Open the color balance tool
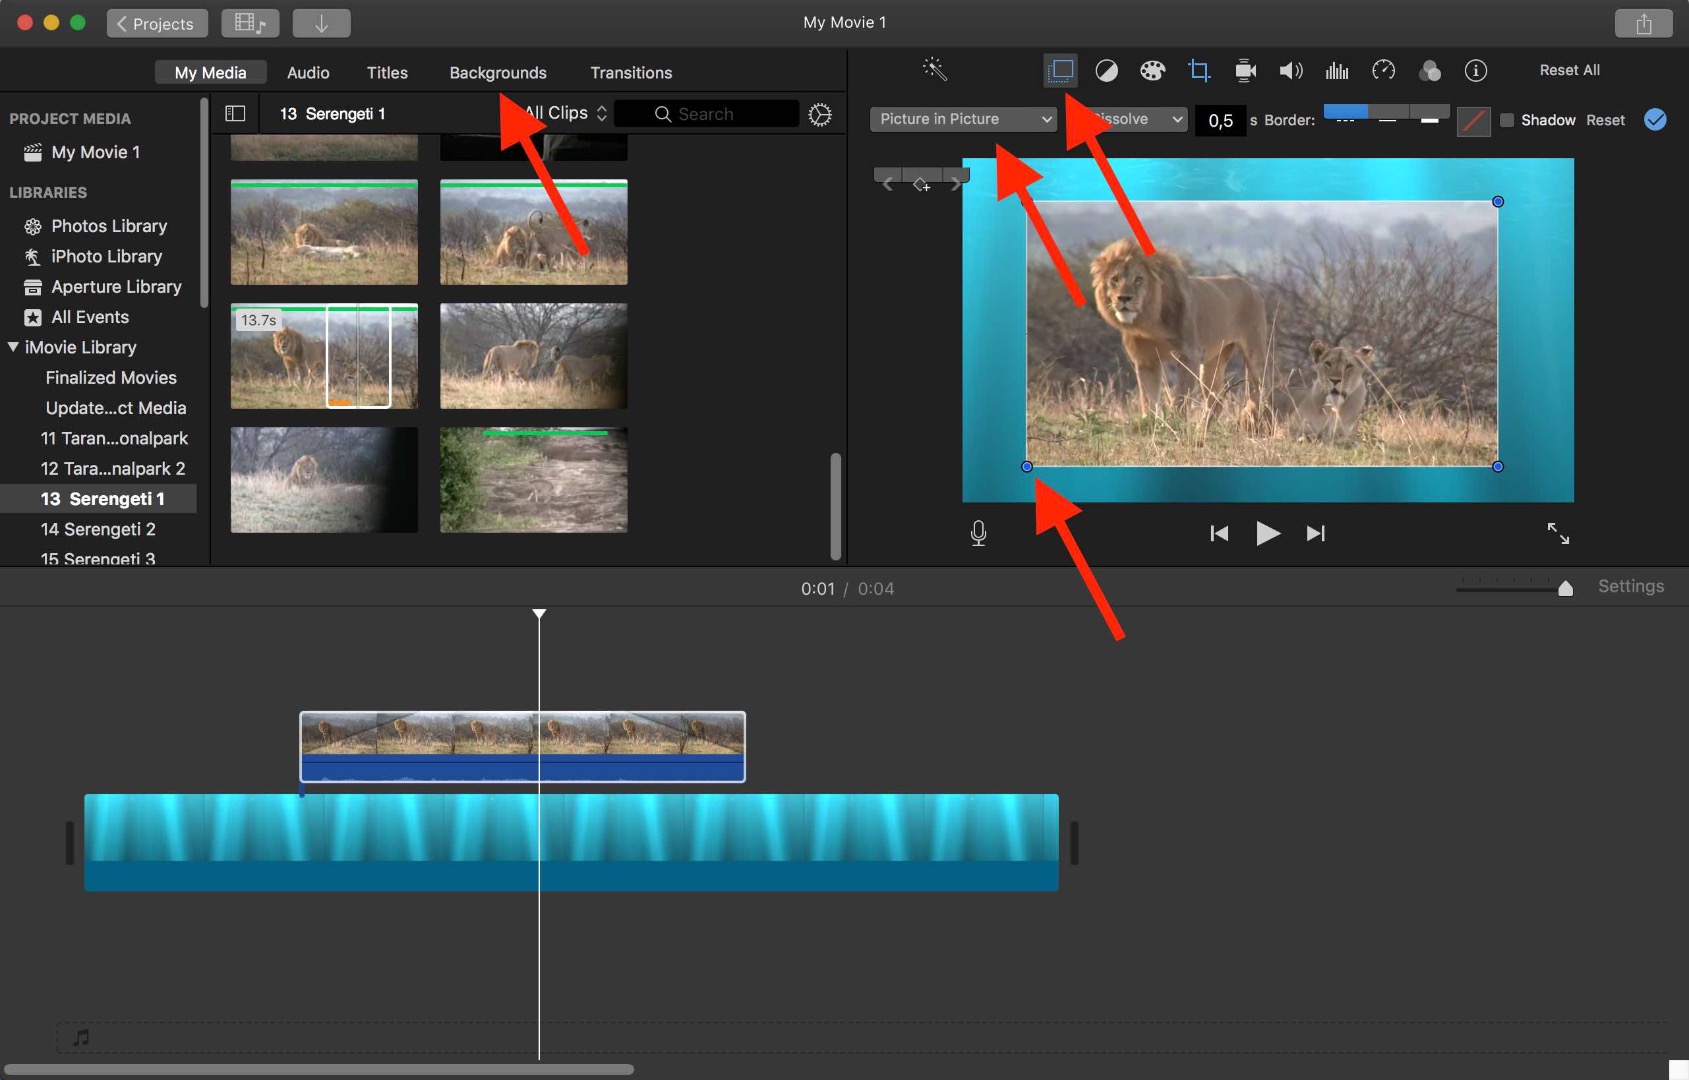 1106,70
